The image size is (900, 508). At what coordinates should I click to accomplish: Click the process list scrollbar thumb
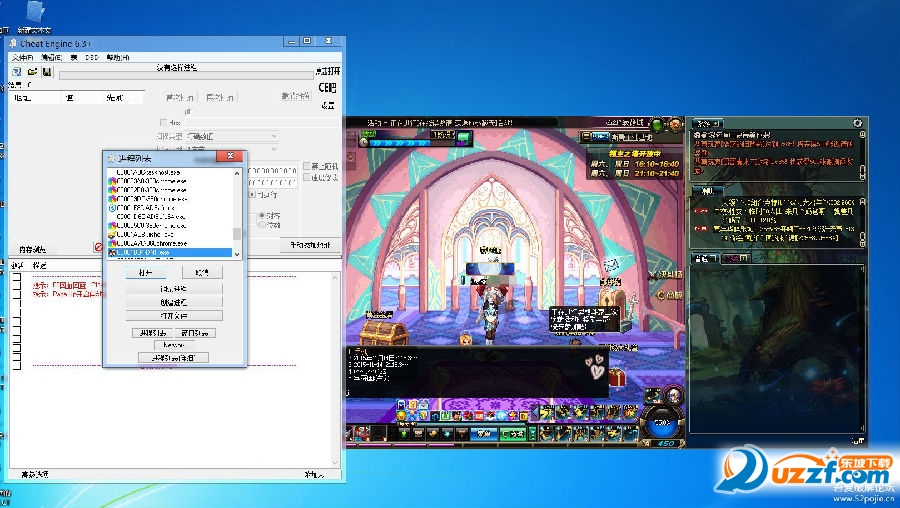(237, 234)
